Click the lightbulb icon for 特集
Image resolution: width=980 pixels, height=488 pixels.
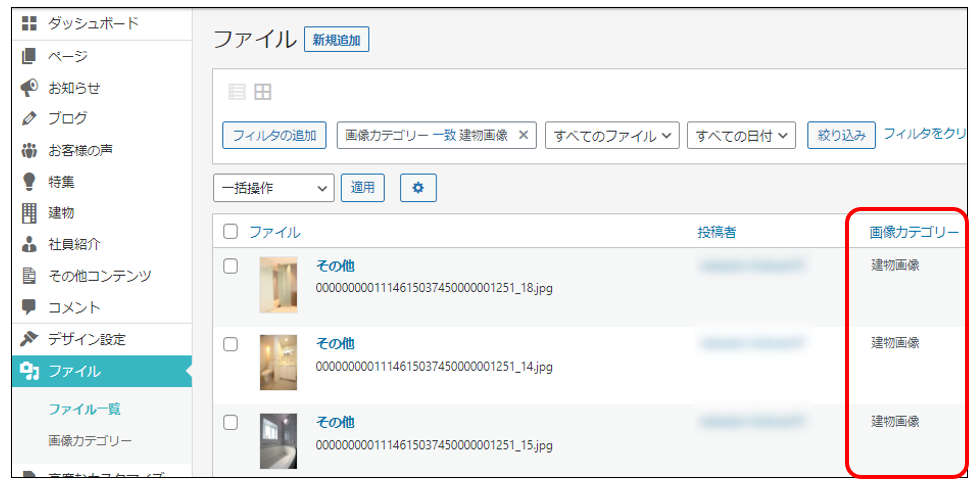pyautogui.click(x=29, y=182)
